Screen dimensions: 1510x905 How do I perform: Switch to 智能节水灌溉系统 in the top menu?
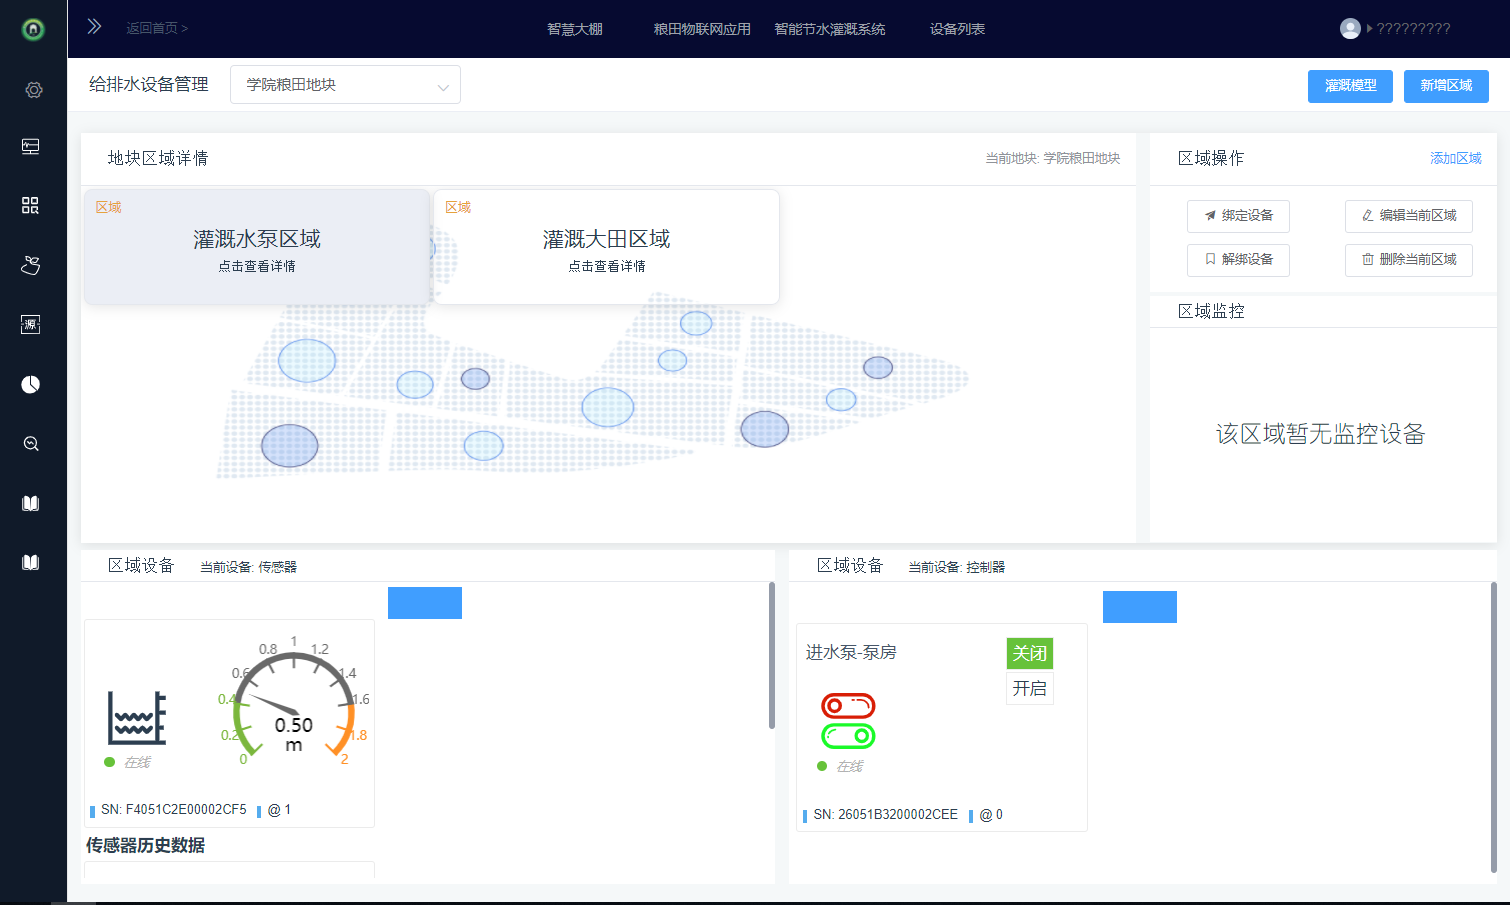[829, 28]
